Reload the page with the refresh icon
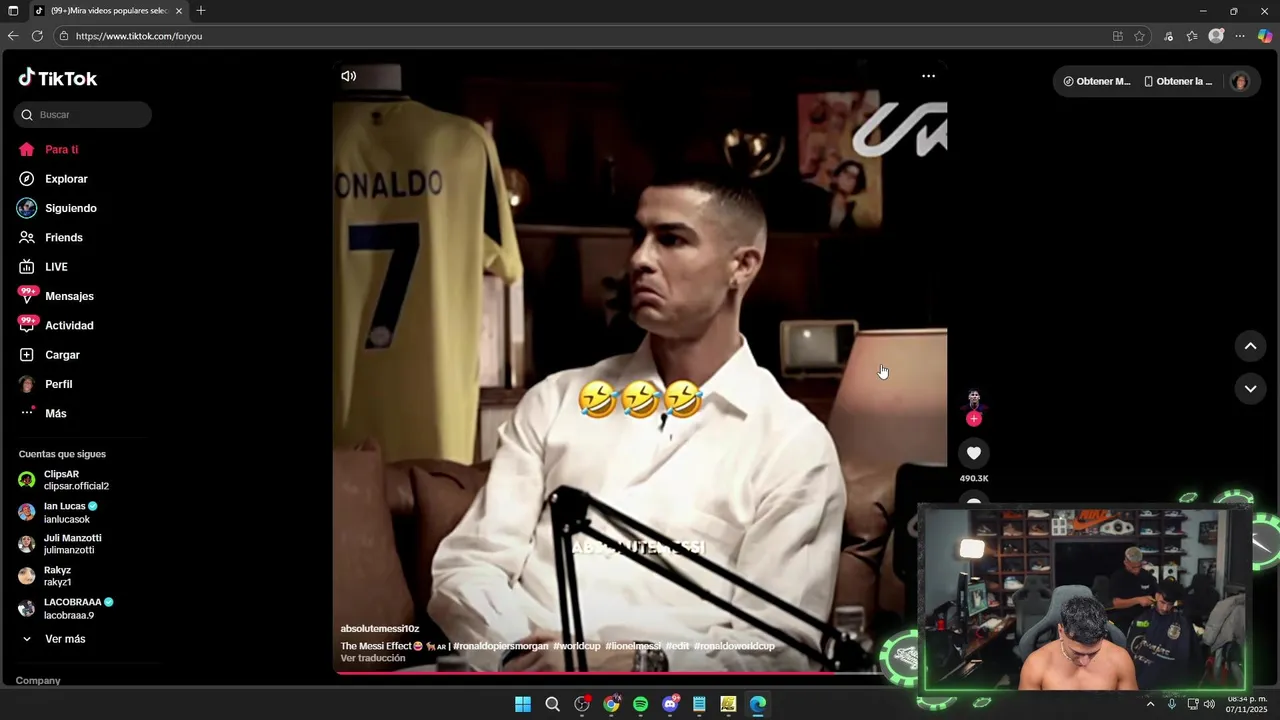 click(37, 36)
